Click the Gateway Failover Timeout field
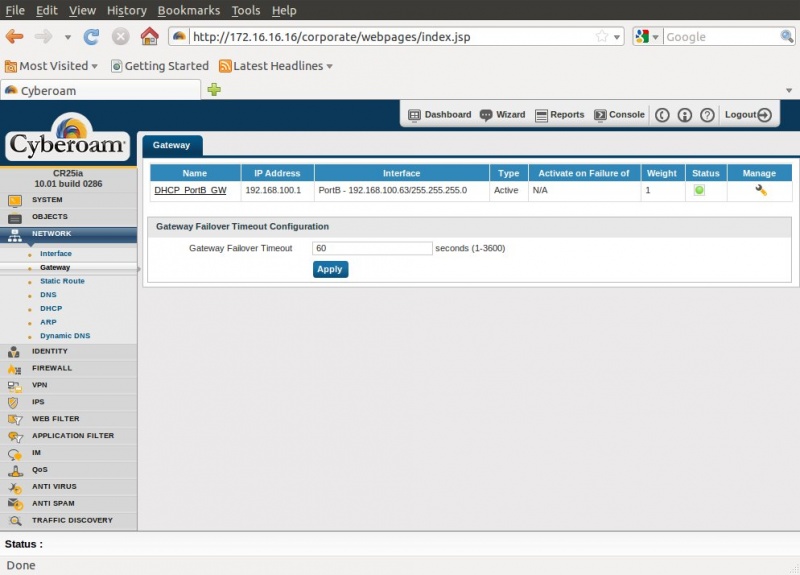Image resolution: width=800 pixels, height=575 pixels. [372, 248]
